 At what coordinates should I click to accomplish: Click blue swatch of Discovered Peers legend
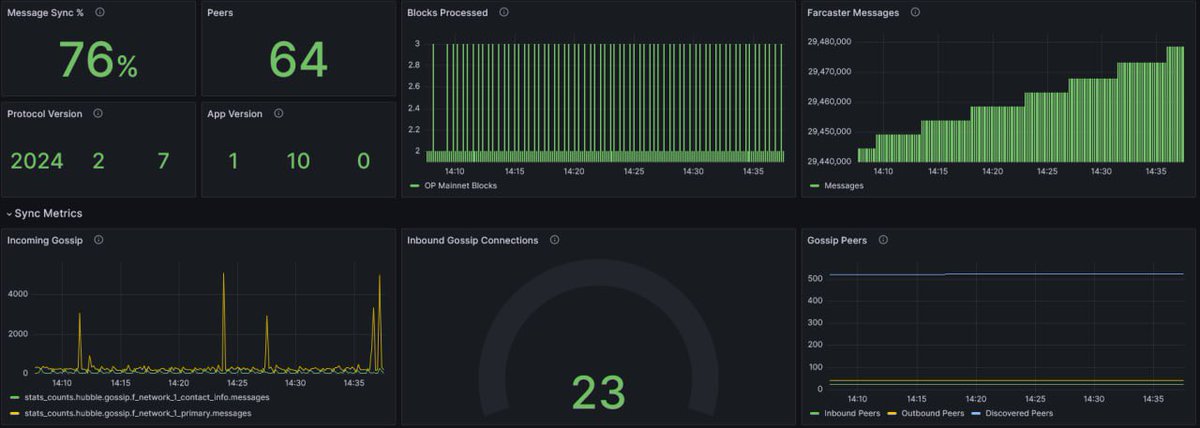point(976,412)
